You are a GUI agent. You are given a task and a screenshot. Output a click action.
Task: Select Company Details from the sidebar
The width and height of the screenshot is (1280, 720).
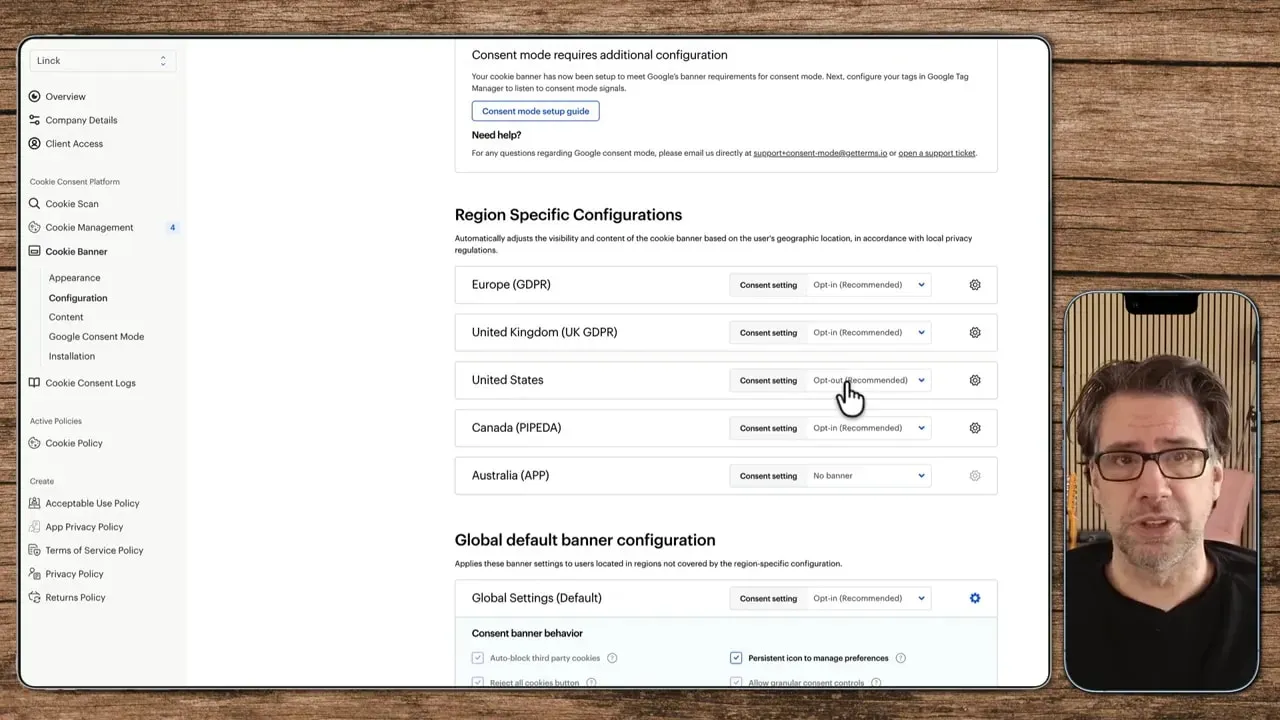click(x=81, y=120)
